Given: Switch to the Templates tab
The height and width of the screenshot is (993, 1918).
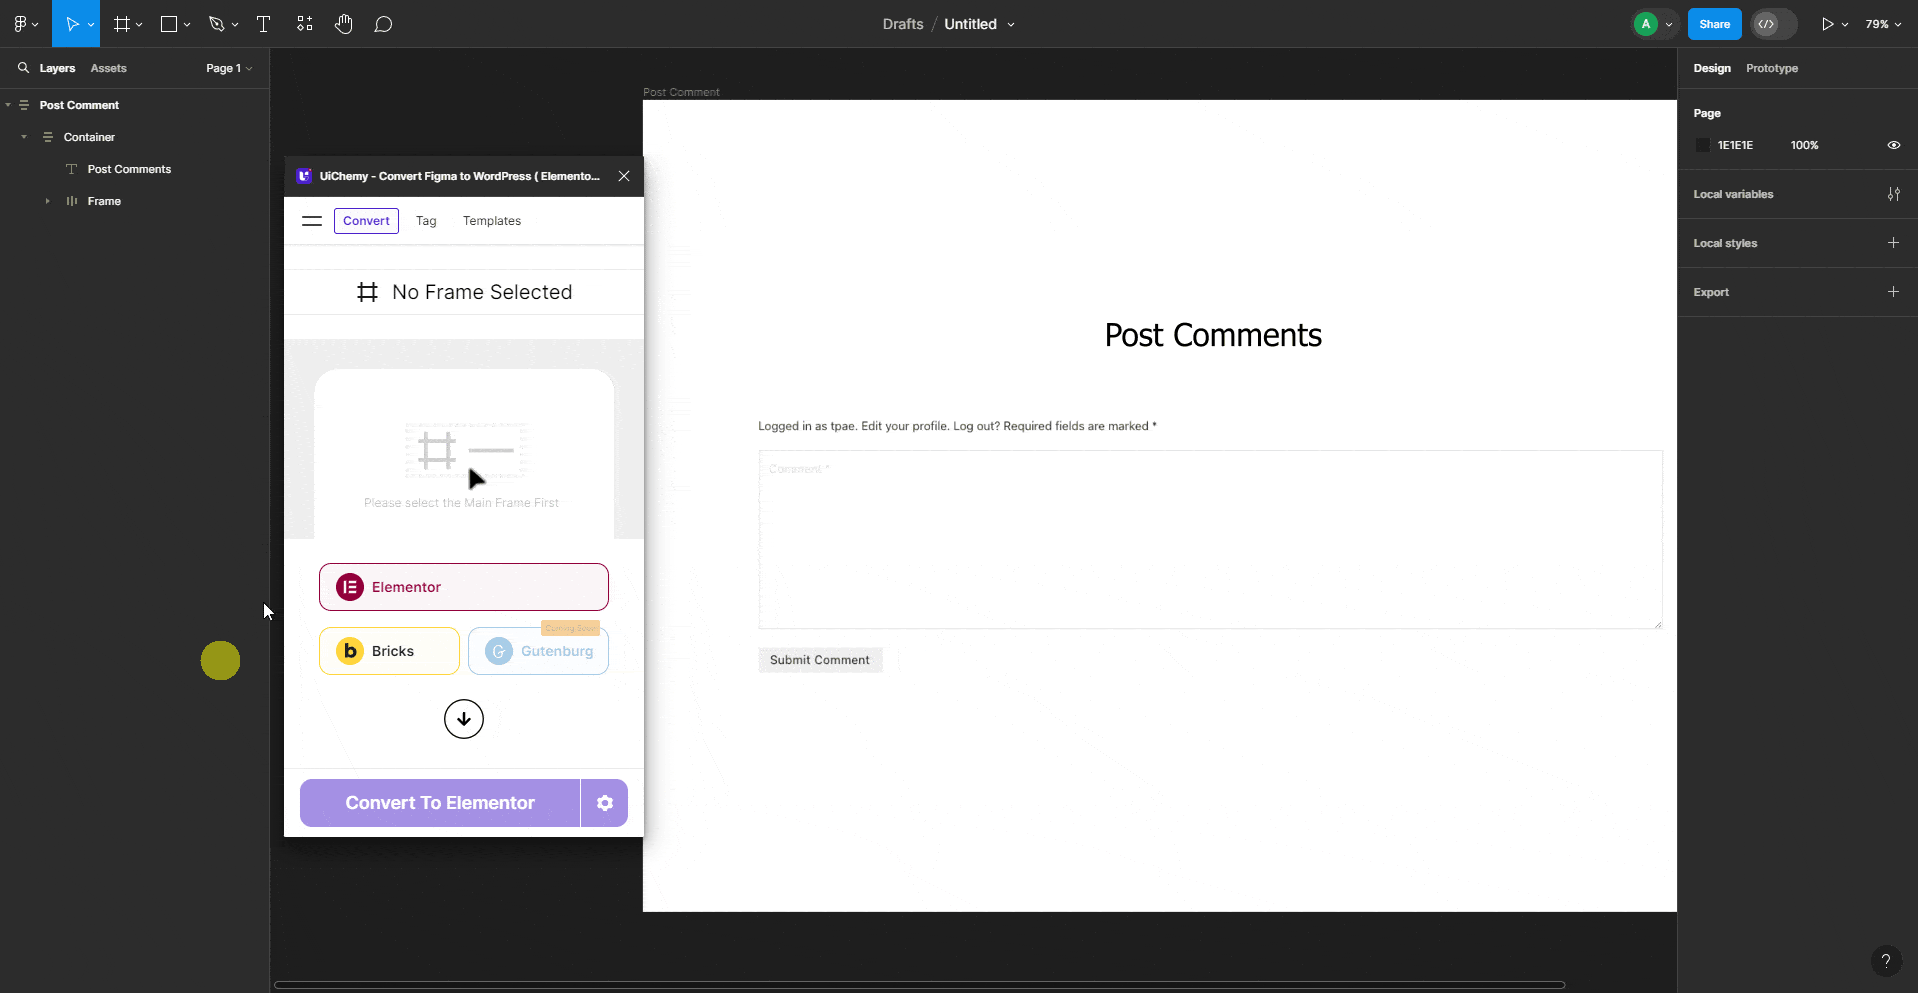Looking at the screenshot, I should click(x=491, y=220).
